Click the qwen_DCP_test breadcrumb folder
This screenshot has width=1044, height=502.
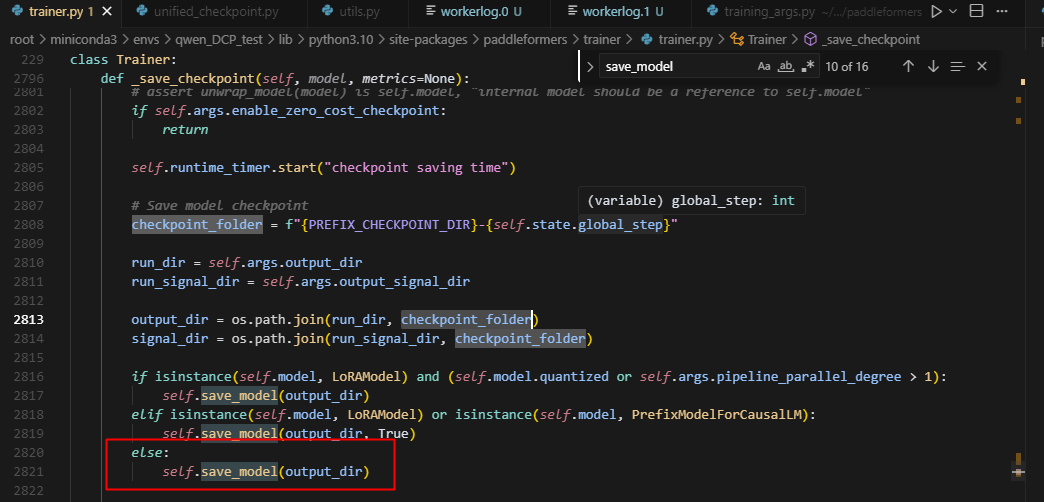[212, 39]
